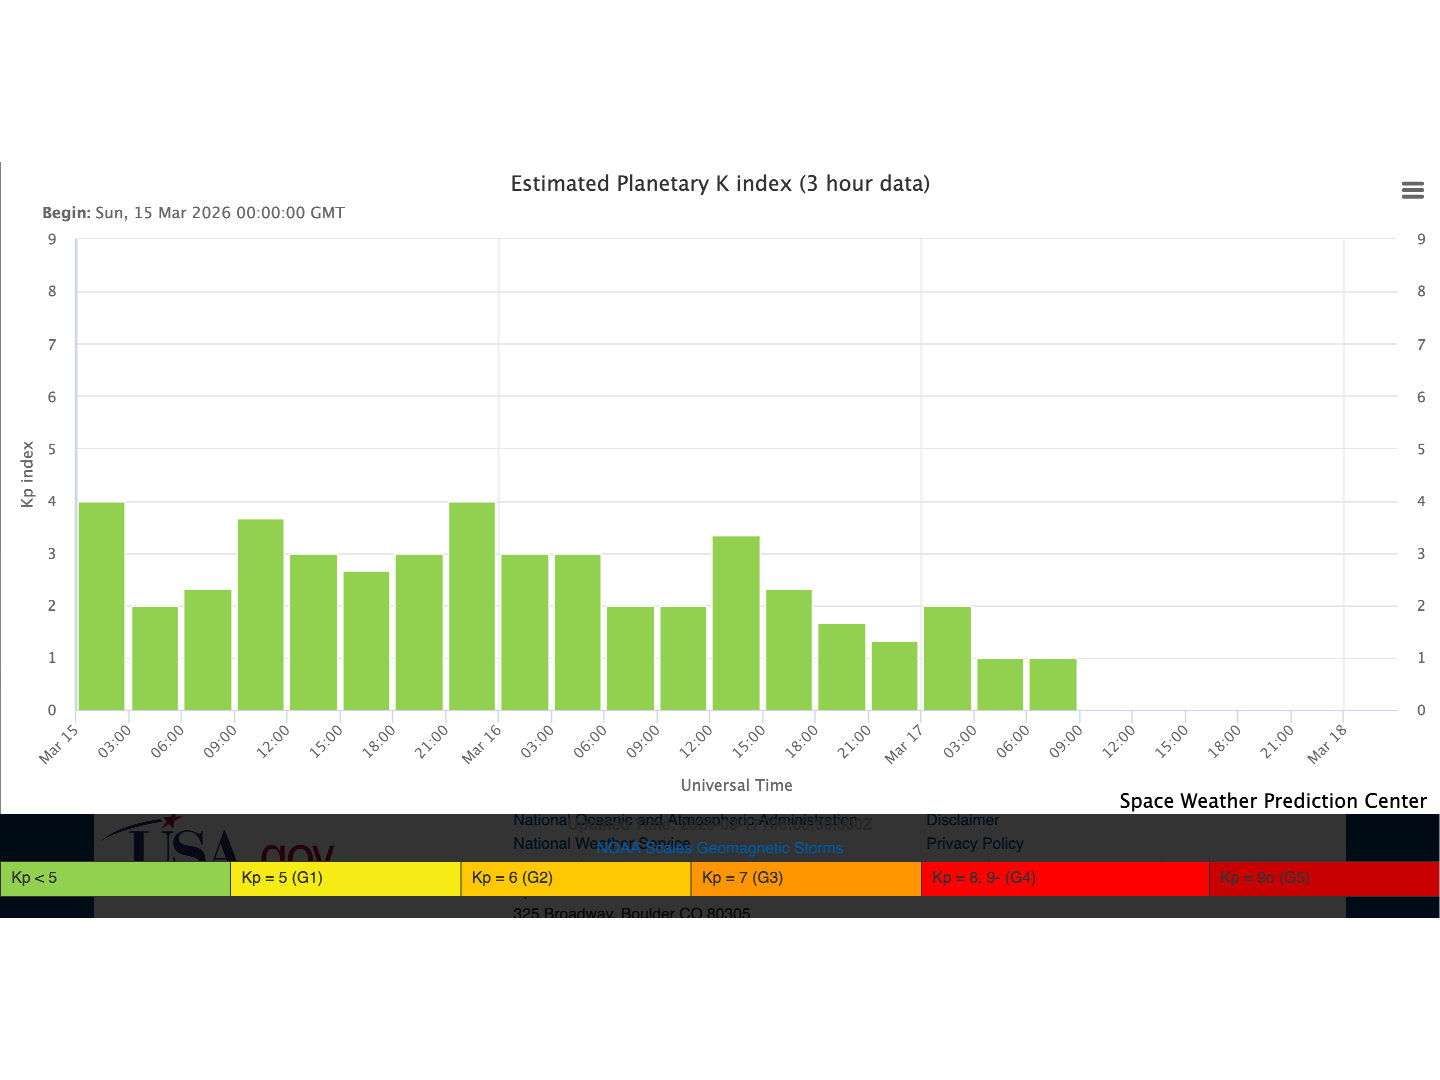Open the NOAA Scales Geomagnetic Storms link

coord(719,848)
